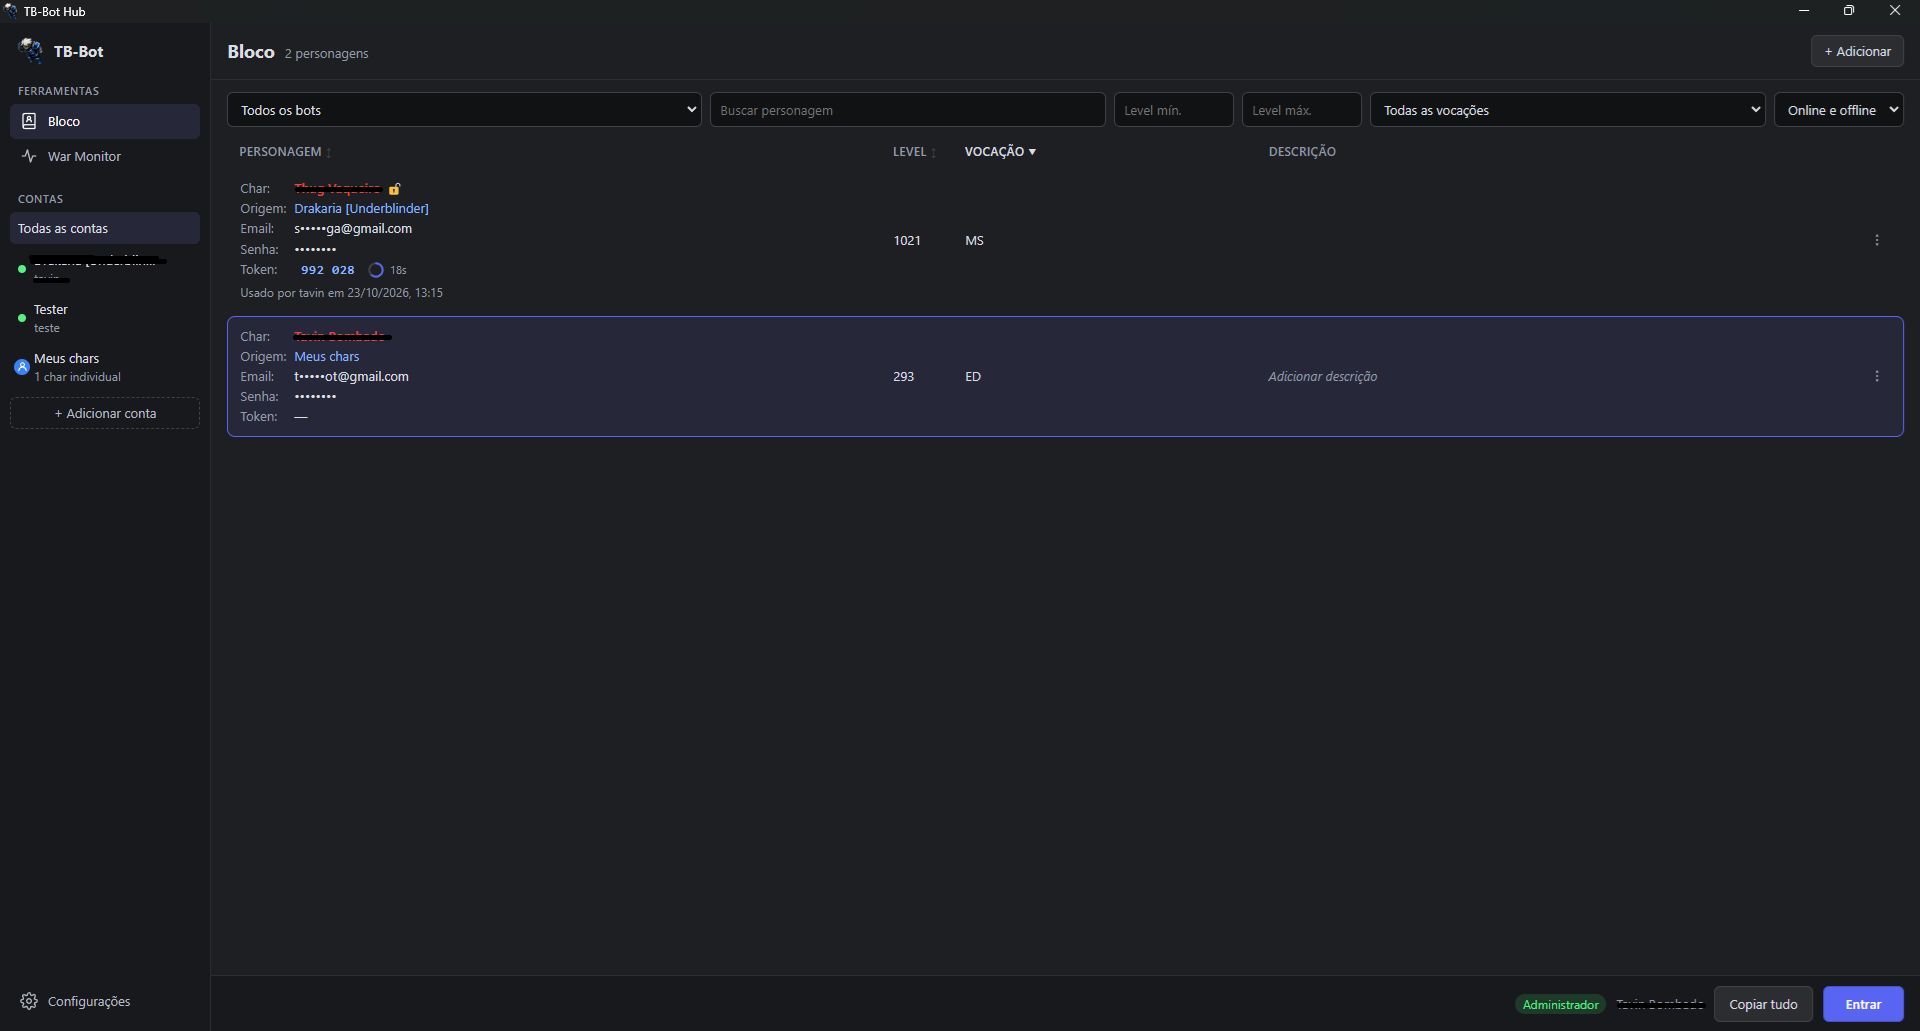The height and width of the screenshot is (1031, 1925).
Task: Click the DESCRIÇÃO column header
Action: click(1302, 152)
